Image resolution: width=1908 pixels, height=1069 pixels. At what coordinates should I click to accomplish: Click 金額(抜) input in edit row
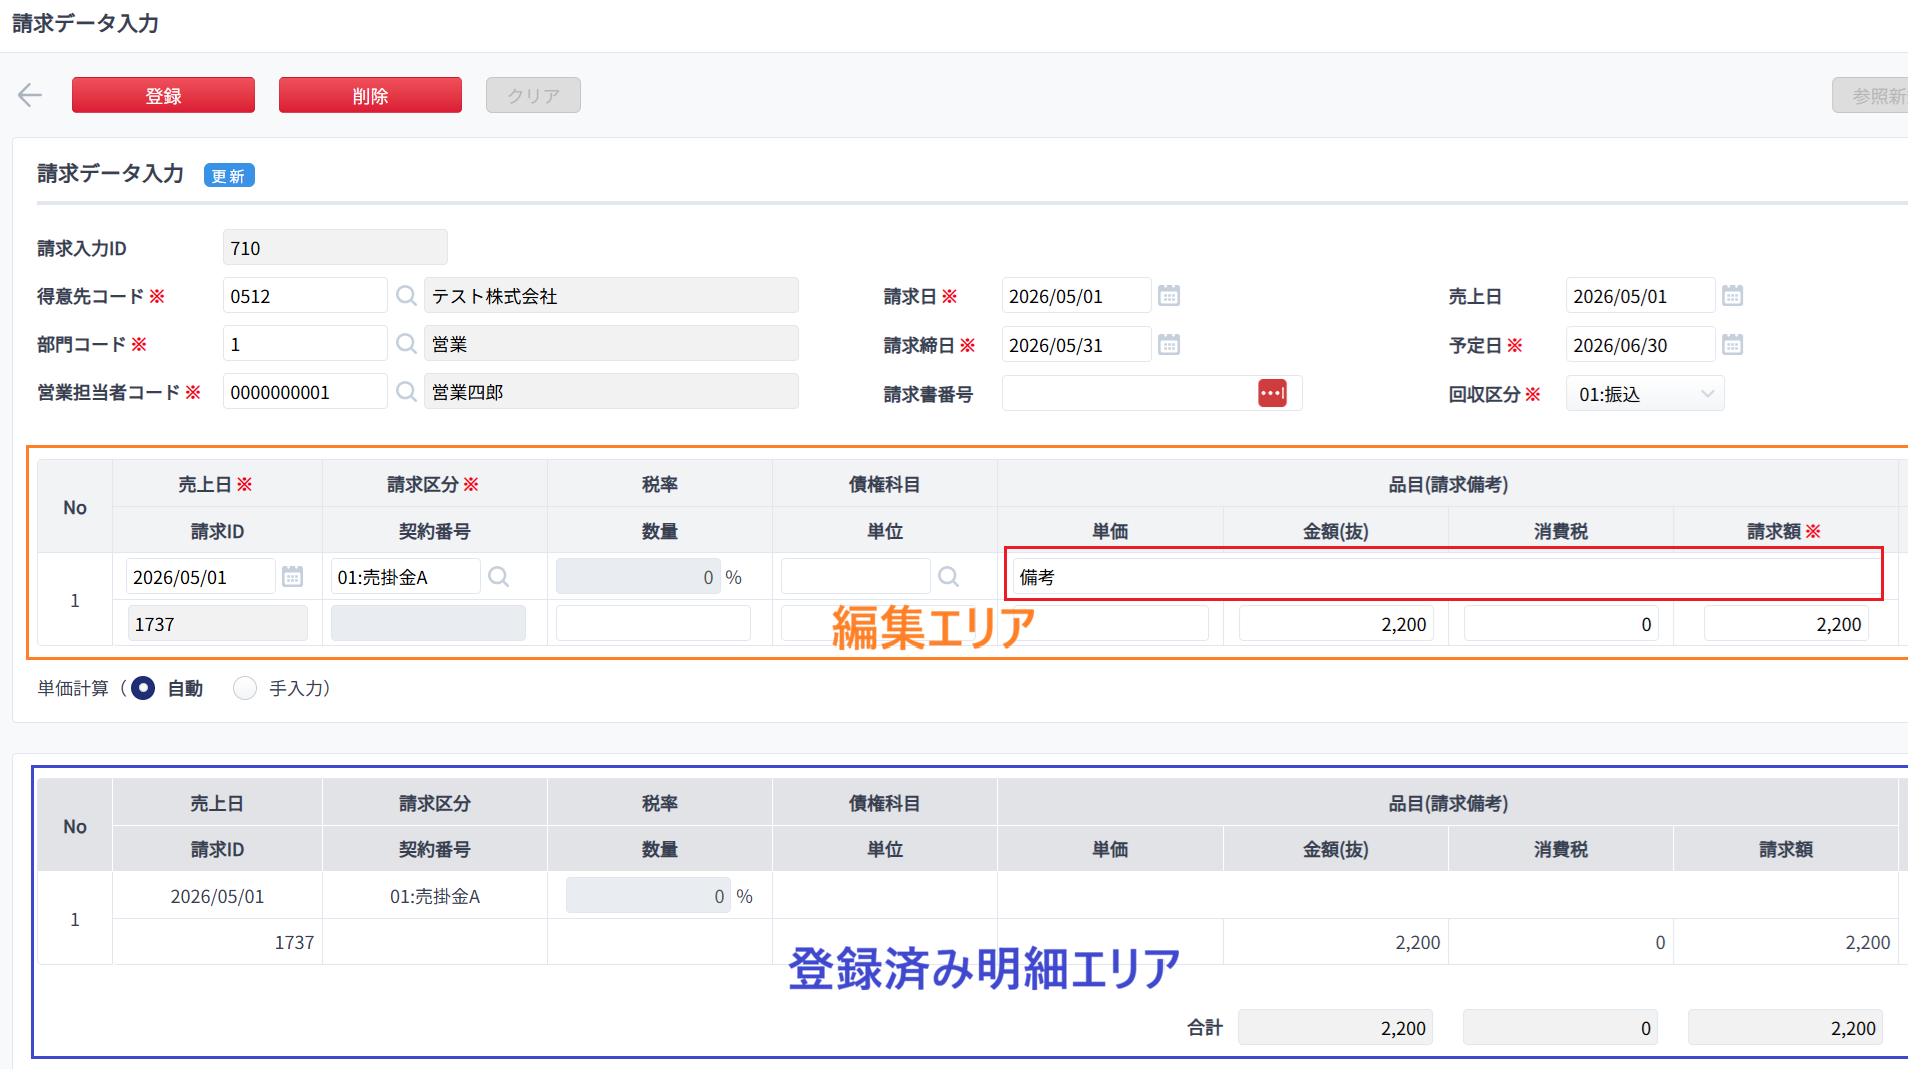1336,624
